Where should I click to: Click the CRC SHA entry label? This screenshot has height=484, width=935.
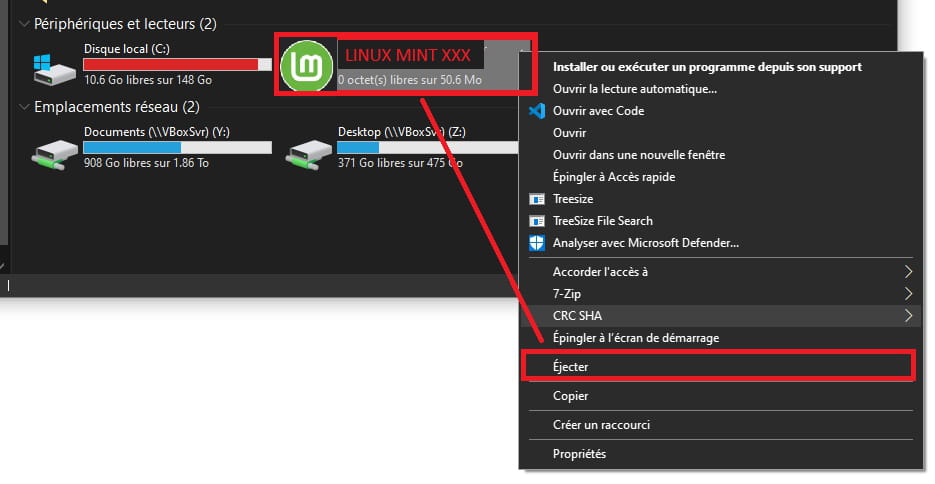coord(577,316)
